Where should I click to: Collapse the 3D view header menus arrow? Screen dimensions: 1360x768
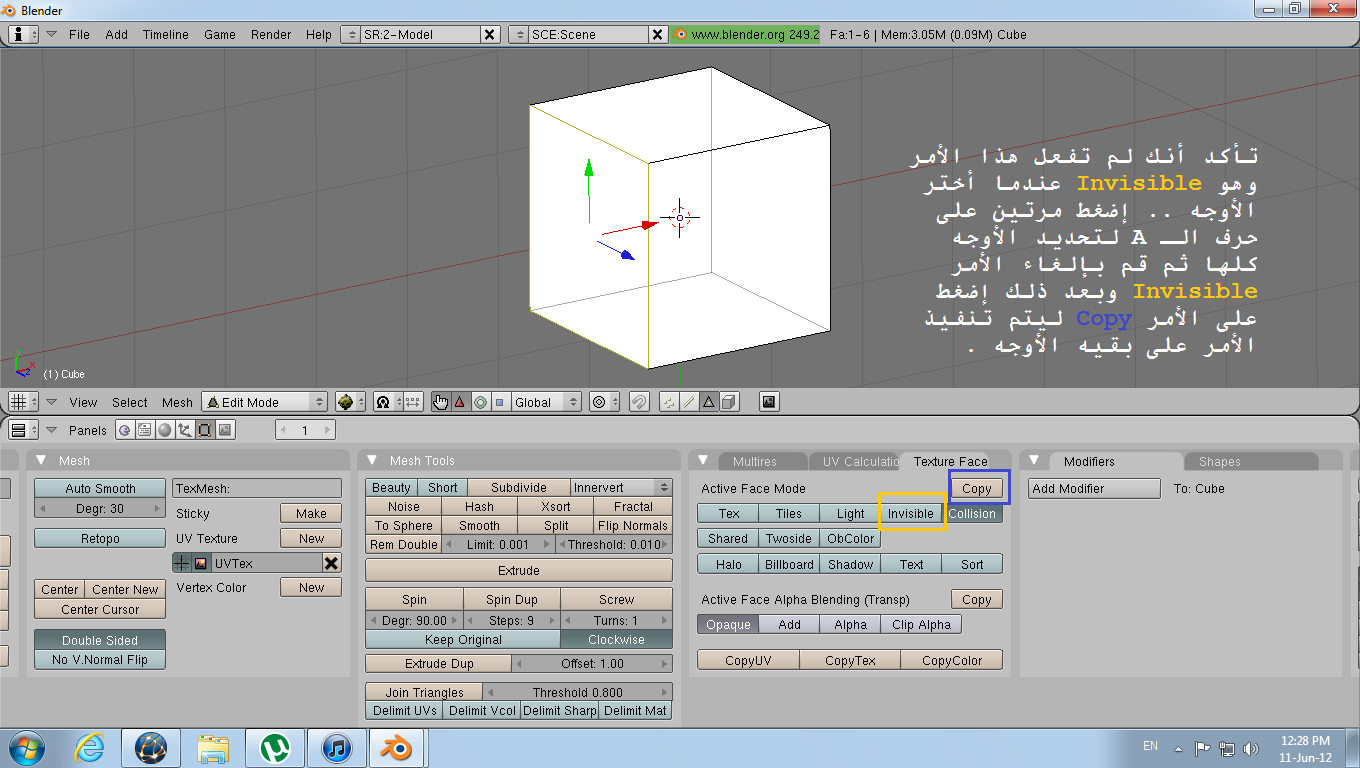point(52,402)
